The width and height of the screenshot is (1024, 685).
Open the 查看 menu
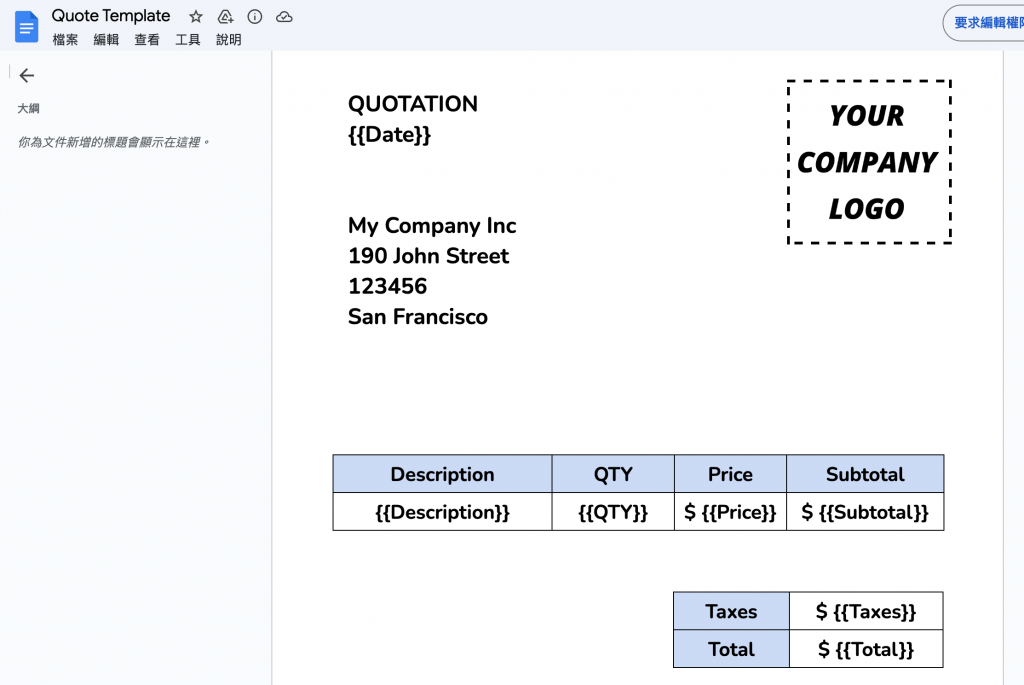(147, 40)
